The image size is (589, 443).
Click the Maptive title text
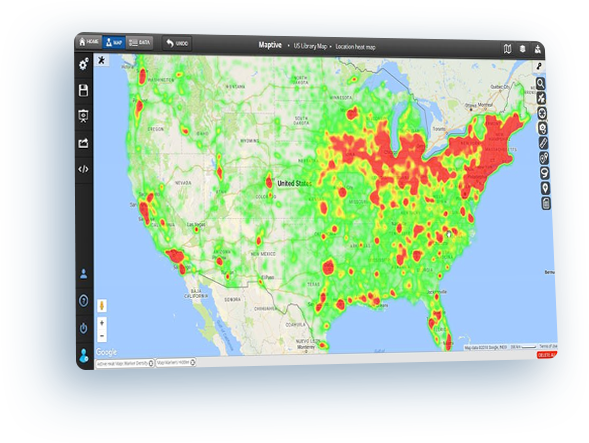270,45
